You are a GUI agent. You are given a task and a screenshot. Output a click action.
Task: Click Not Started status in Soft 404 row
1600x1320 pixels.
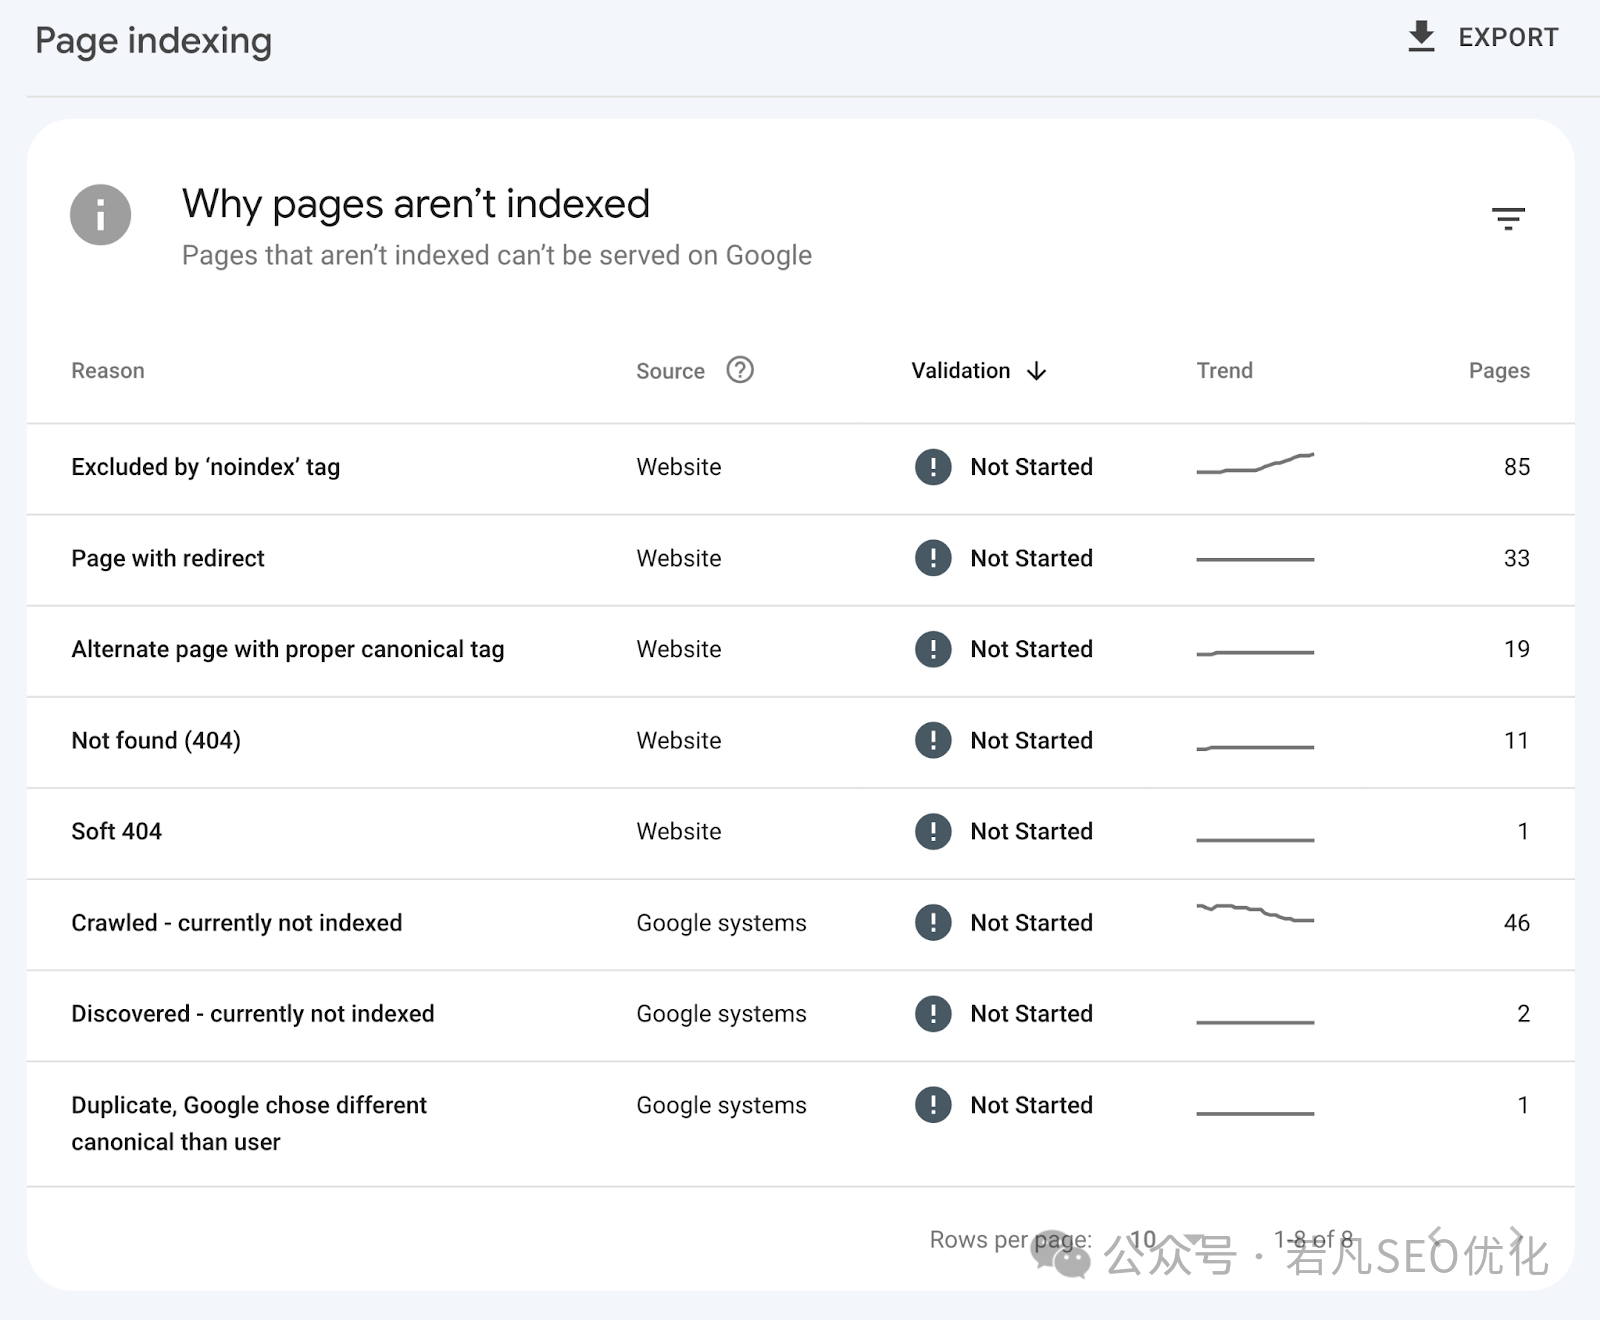point(1031,831)
